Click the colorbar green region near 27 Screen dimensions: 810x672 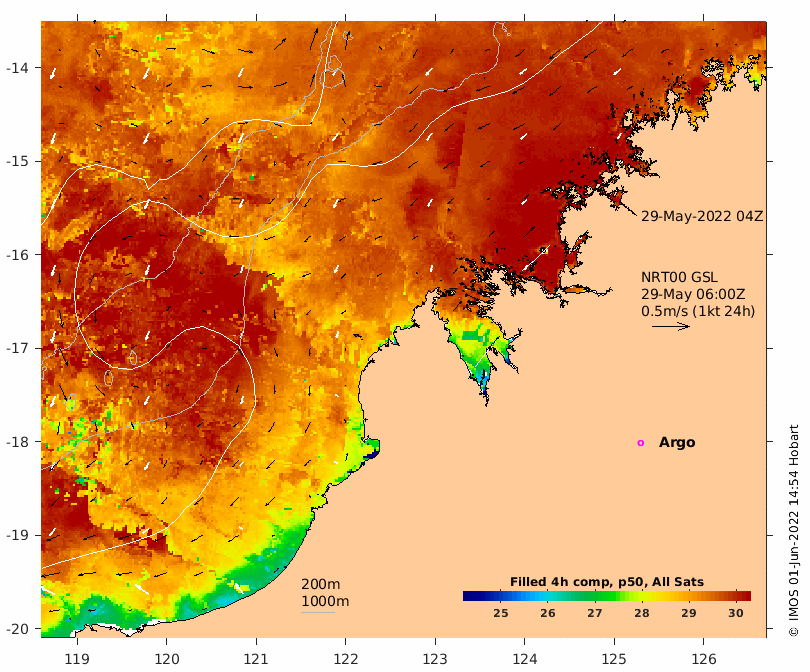(595, 596)
